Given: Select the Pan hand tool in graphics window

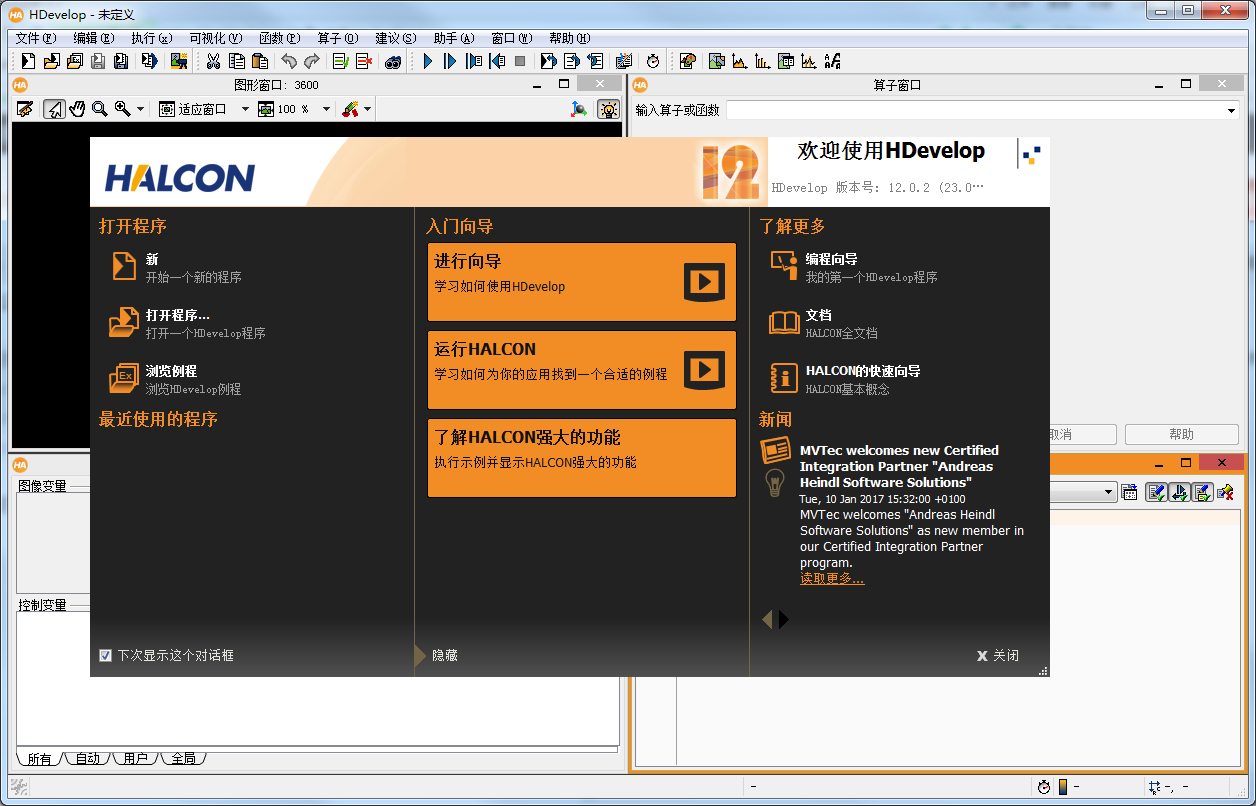Looking at the screenshot, I should click(77, 109).
